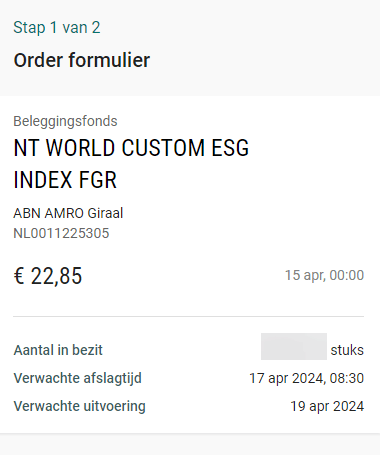Viewport: 380px width, 455px height.
Task: Click the 'Verwachte uitvoering' label
Action: pos(79,406)
